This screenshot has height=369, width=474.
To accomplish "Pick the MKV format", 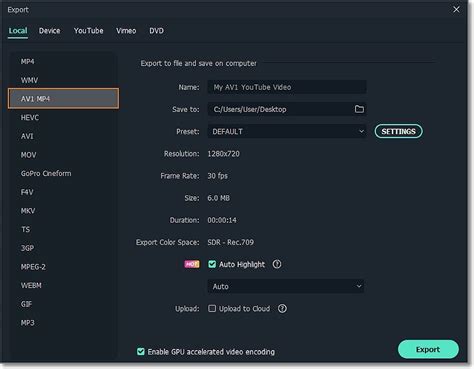I will [28, 211].
